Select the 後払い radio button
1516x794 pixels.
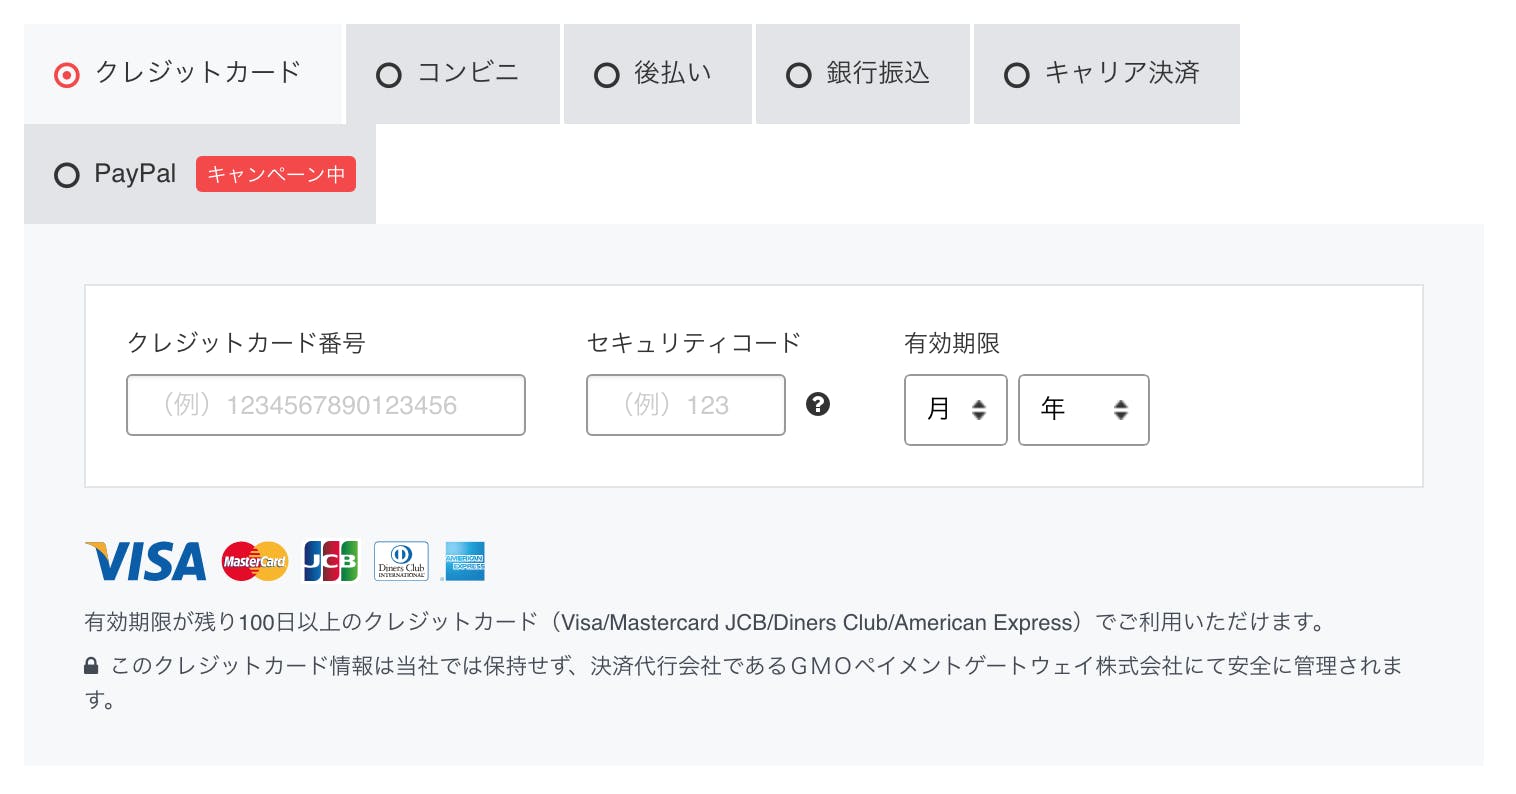[x=607, y=75]
